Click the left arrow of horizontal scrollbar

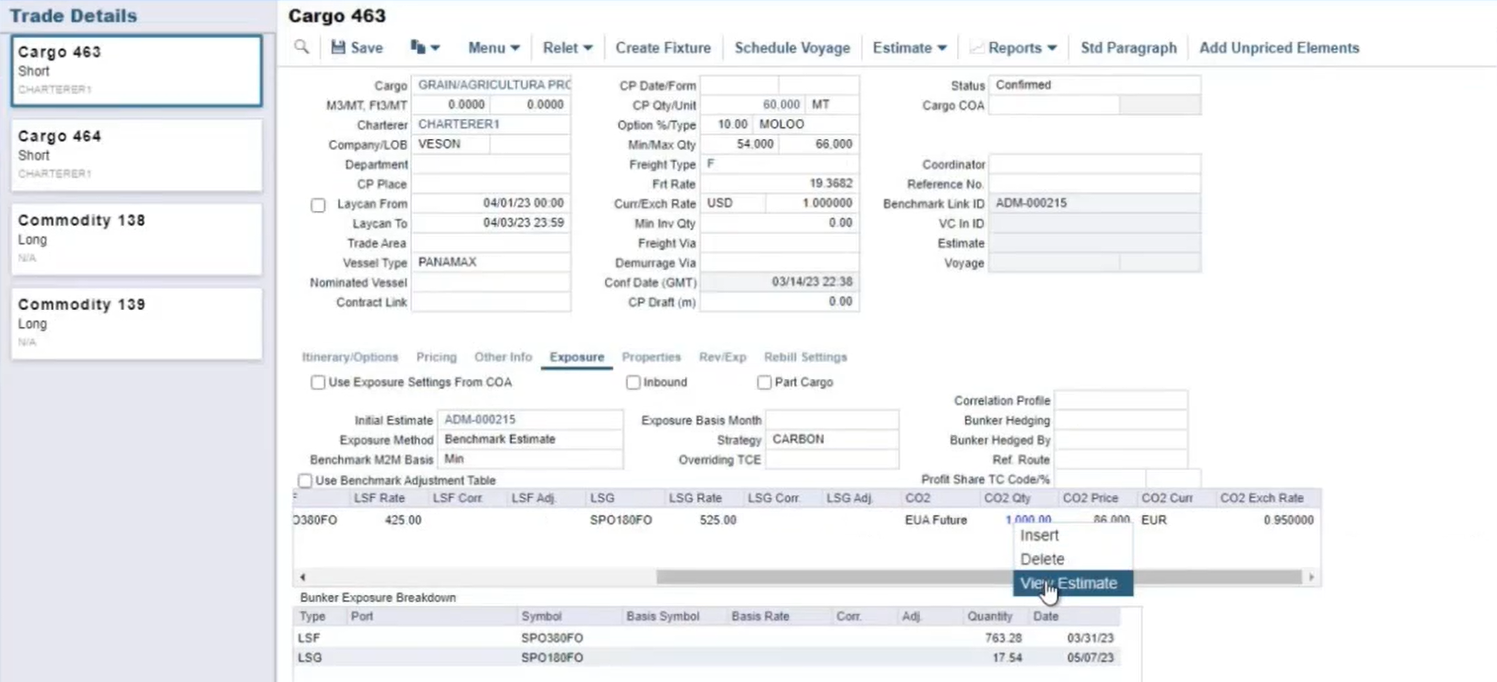click(303, 577)
